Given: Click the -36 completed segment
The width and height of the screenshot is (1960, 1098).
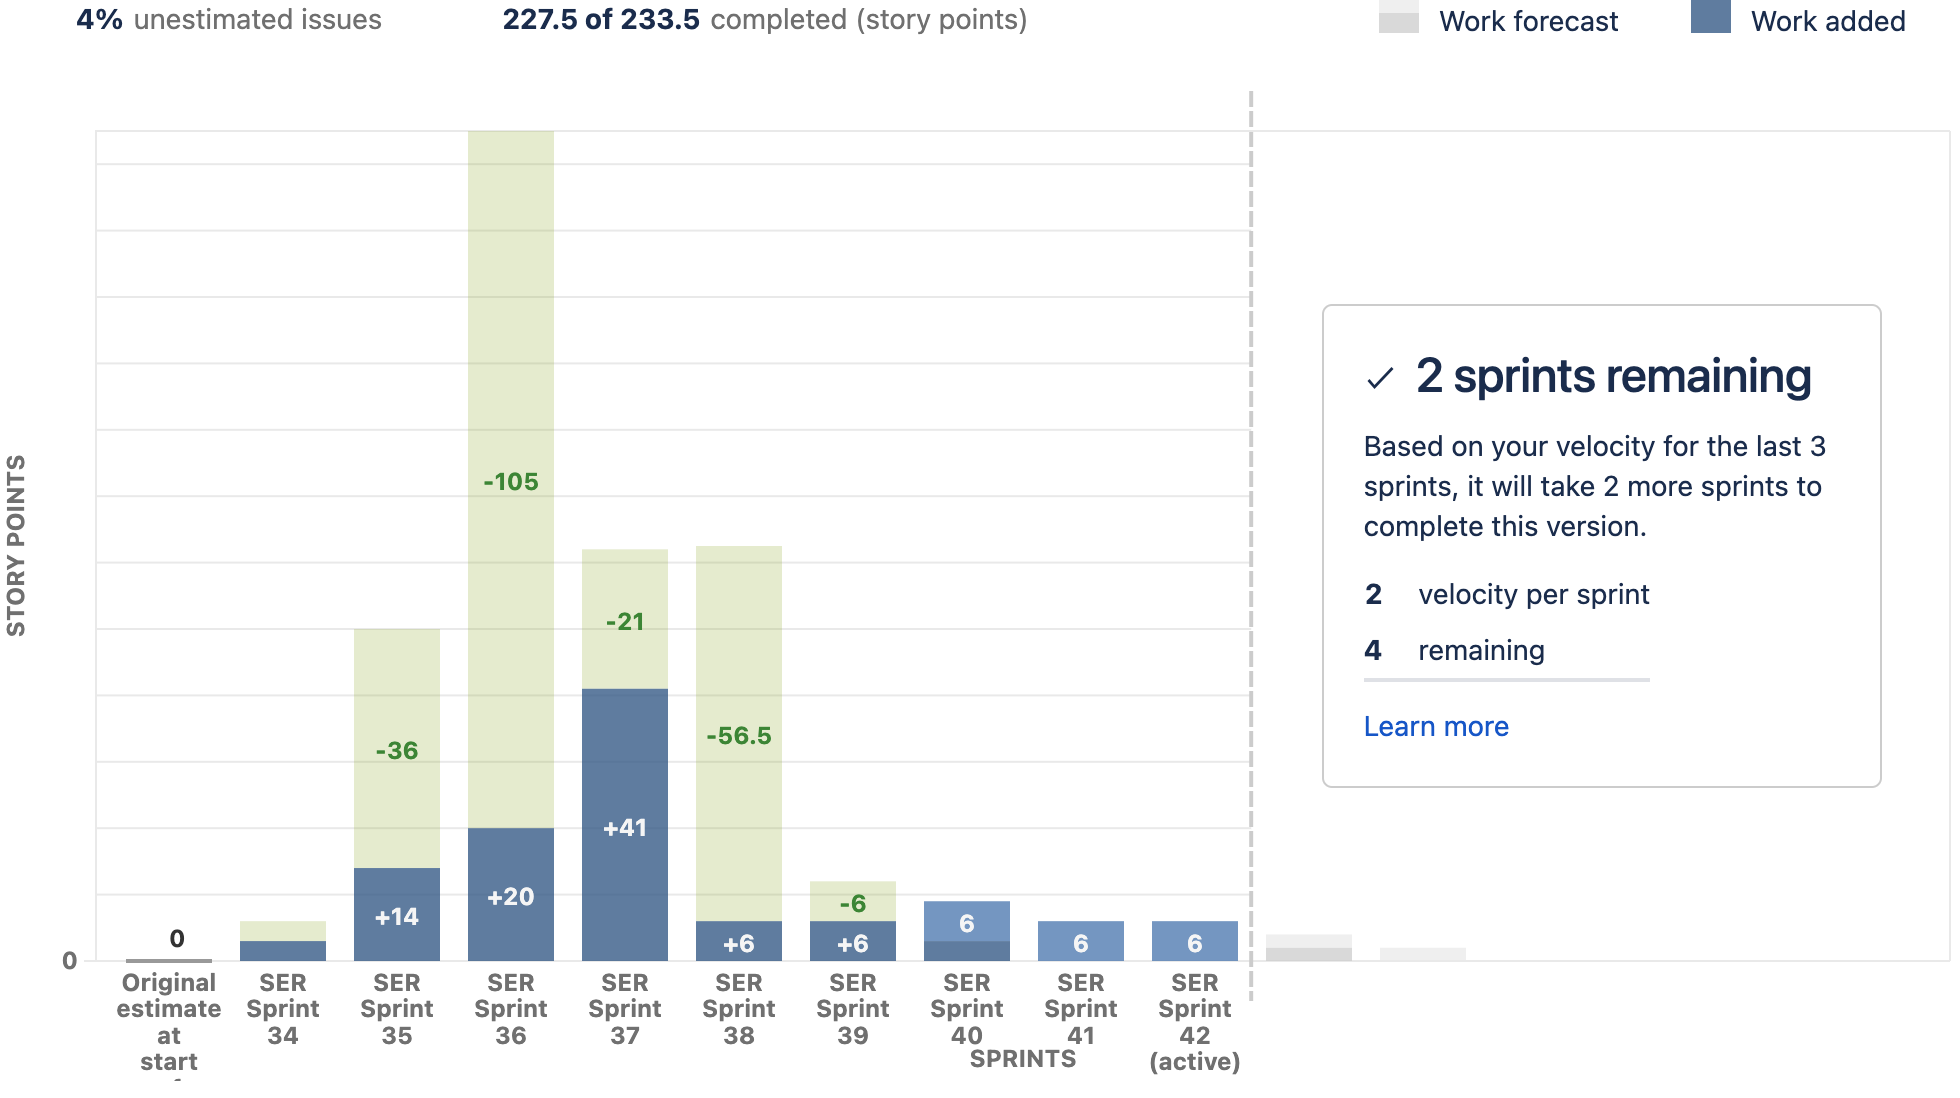Looking at the screenshot, I should tap(397, 749).
